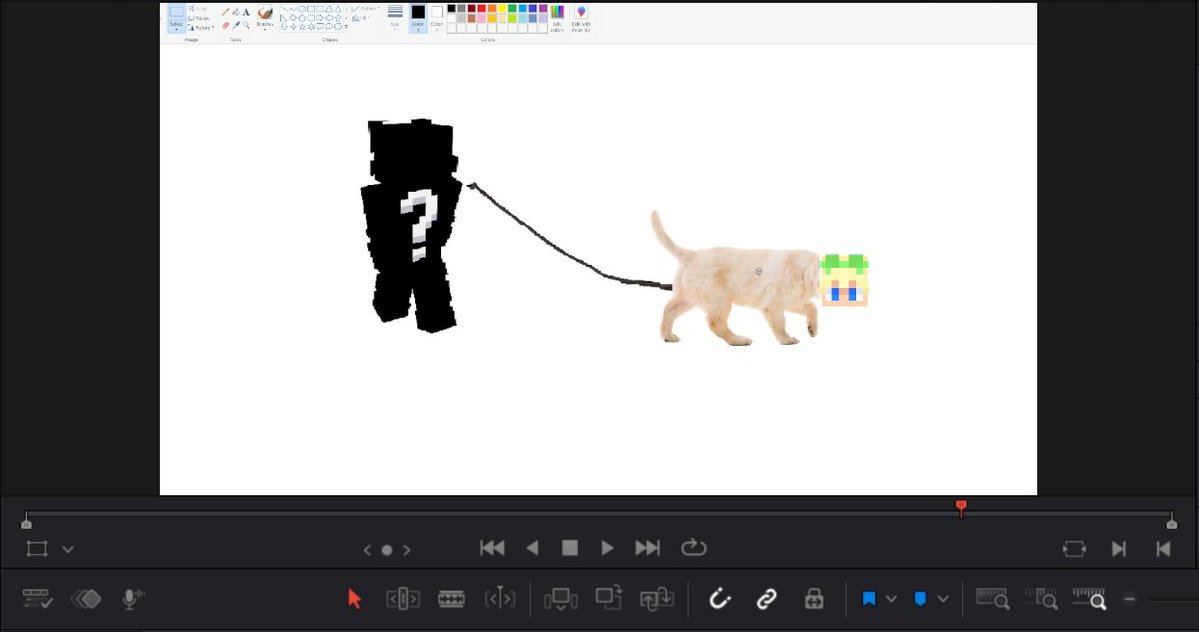The height and width of the screenshot is (632, 1199).
Task: Toggle Linked Selection chain icon
Action: [x=766, y=598]
